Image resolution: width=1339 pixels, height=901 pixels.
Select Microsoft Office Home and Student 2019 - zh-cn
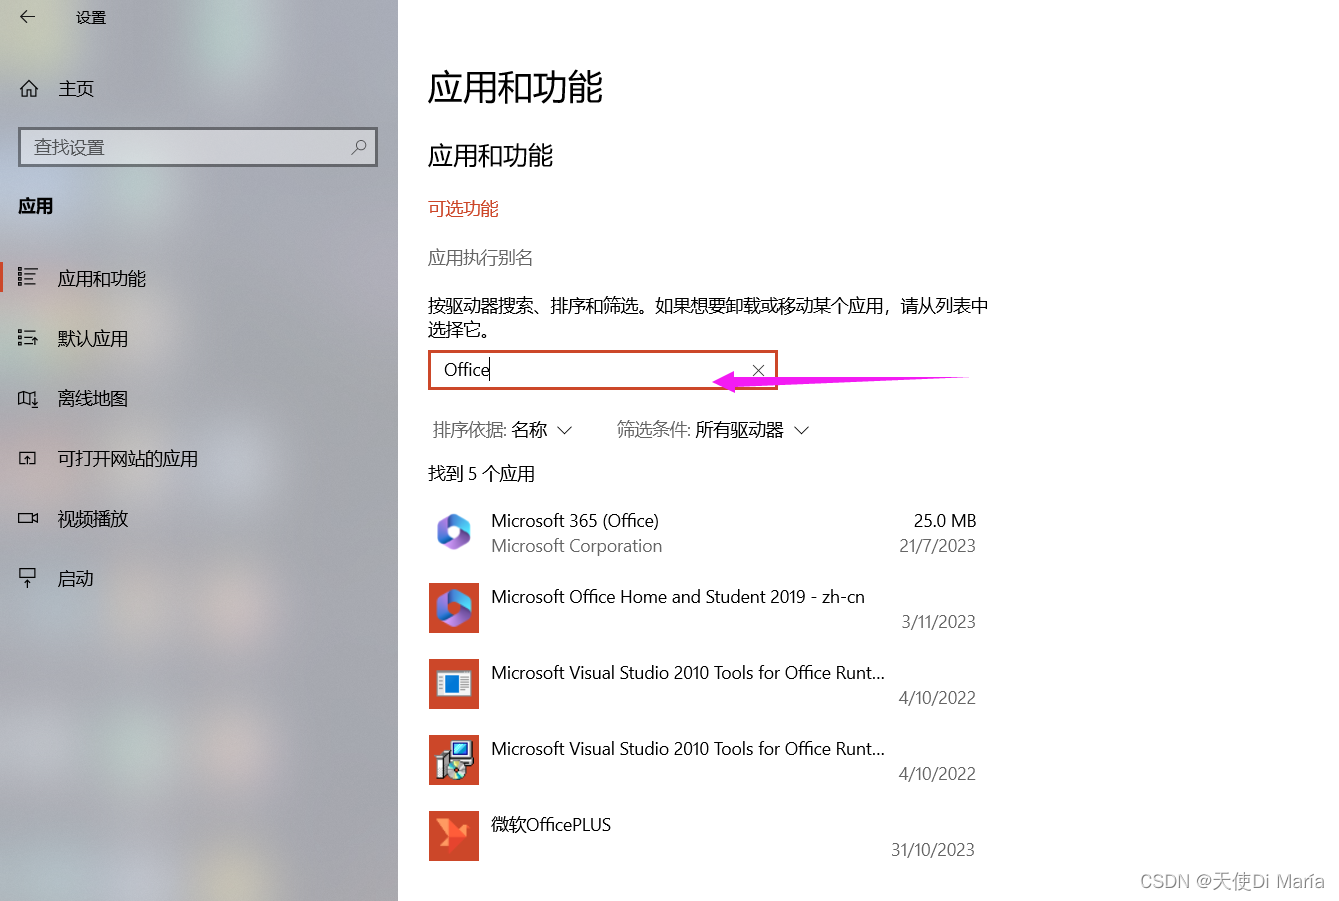(678, 597)
